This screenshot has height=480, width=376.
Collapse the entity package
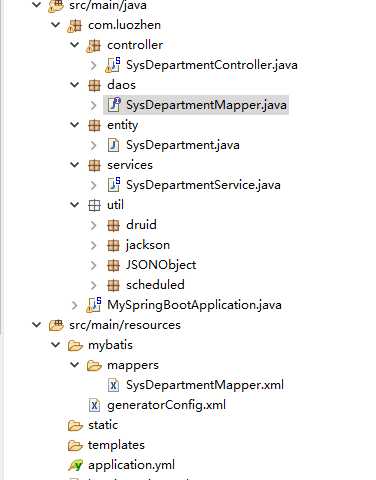[x=75, y=125]
